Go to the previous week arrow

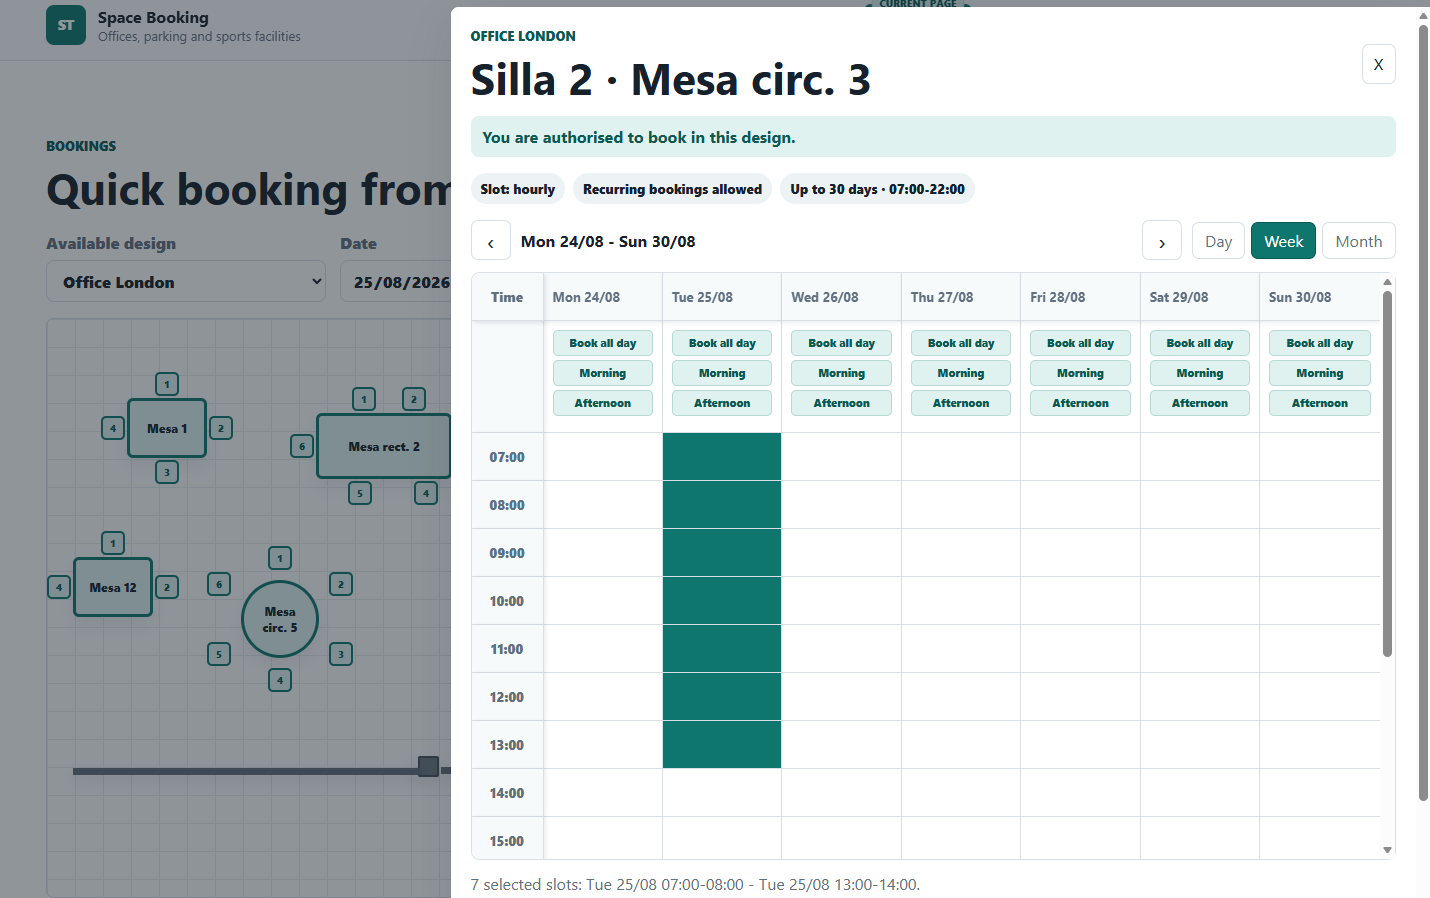click(490, 242)
